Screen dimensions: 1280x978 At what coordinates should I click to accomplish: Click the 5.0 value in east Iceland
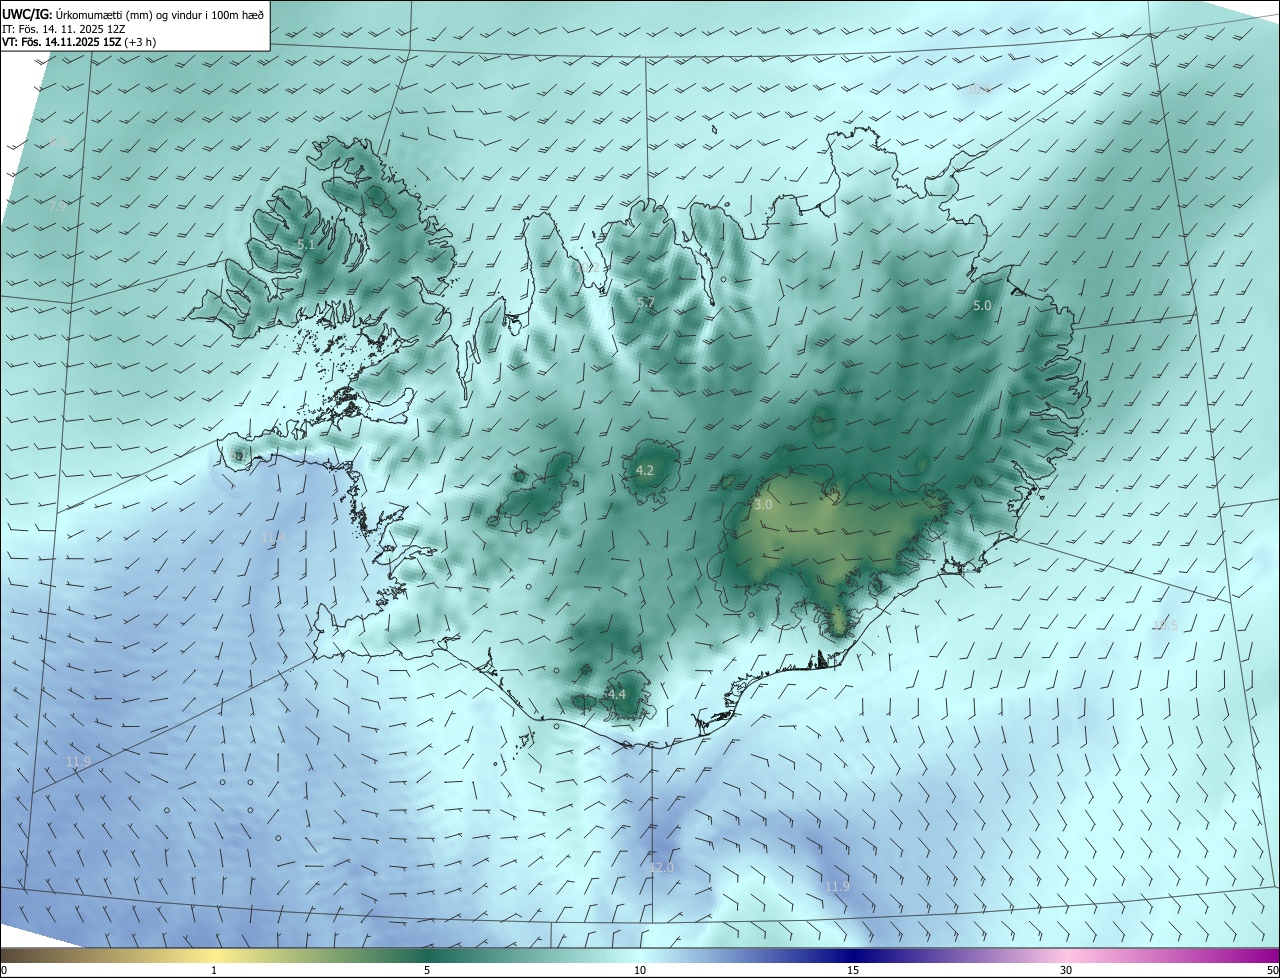tap(982, 305)
